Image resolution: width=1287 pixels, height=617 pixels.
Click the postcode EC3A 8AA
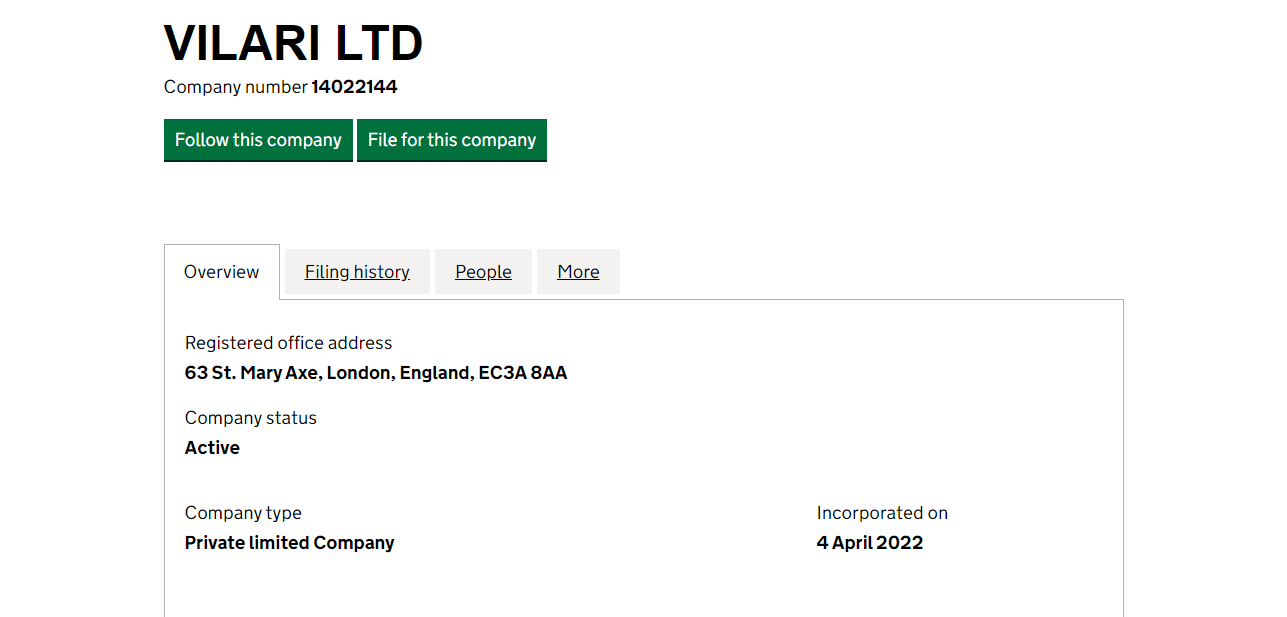pyautogui.click(x=523, y=373)
